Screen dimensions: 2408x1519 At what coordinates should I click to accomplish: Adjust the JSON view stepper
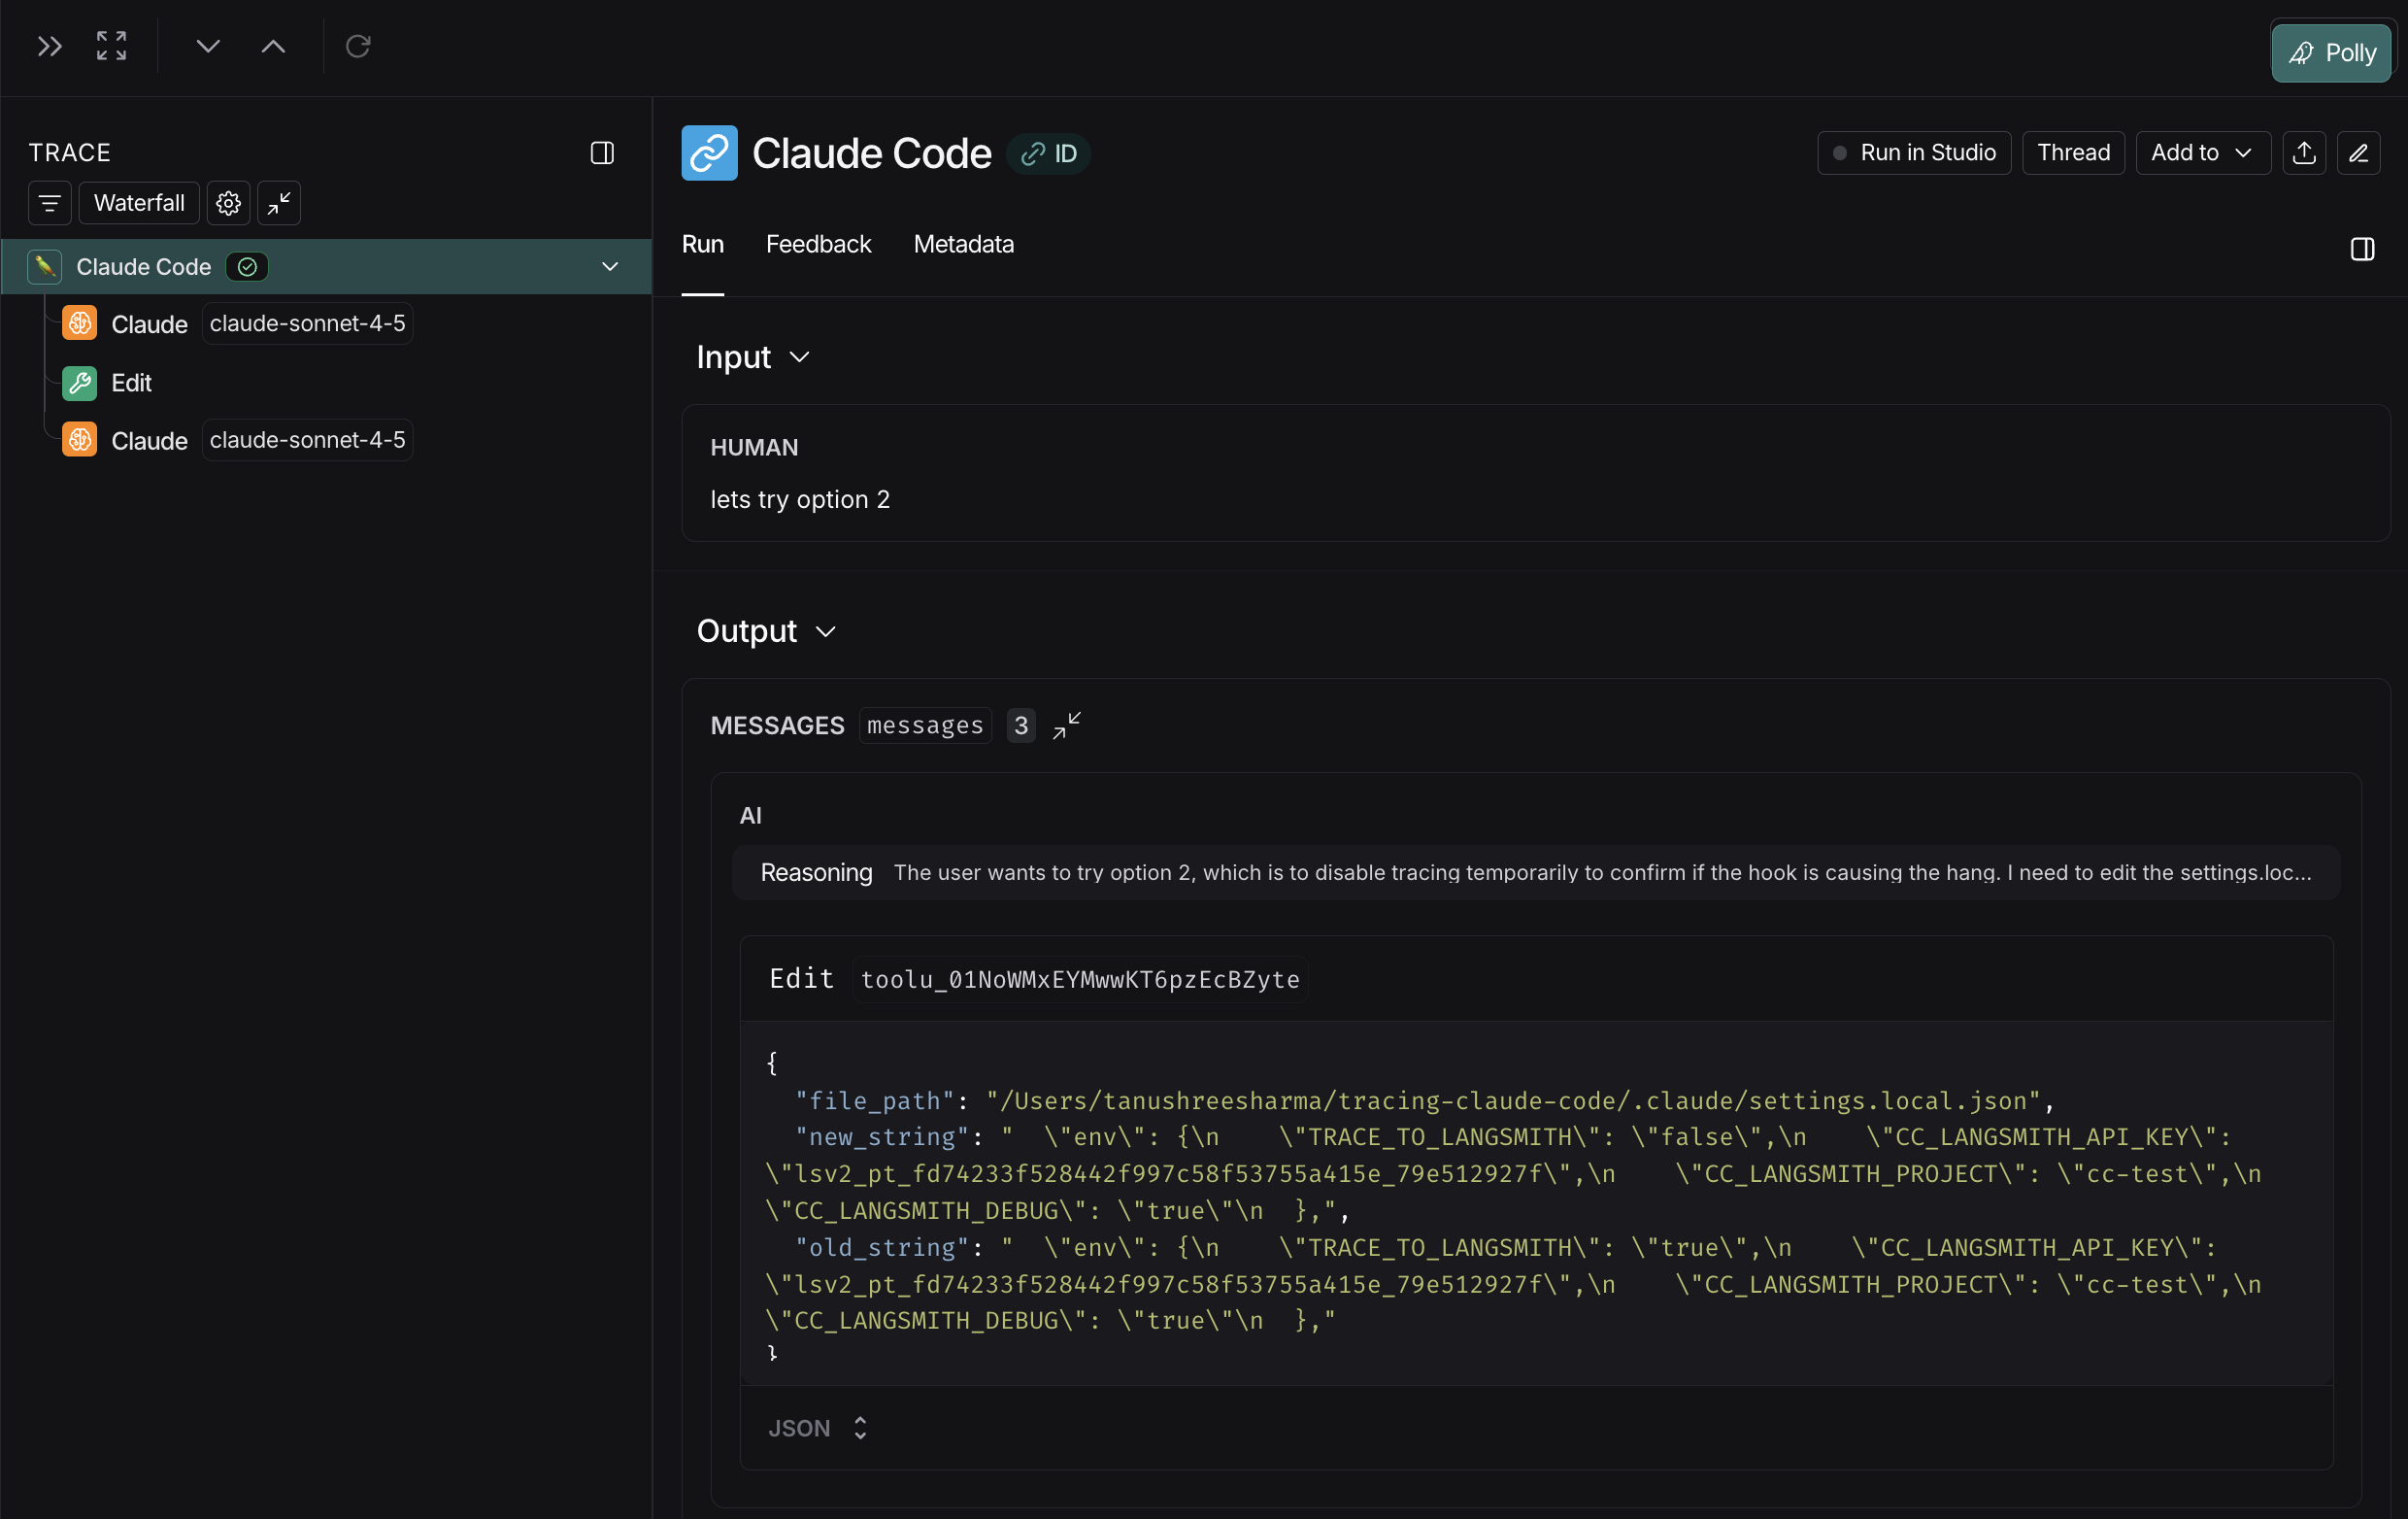pos(859,1428)
